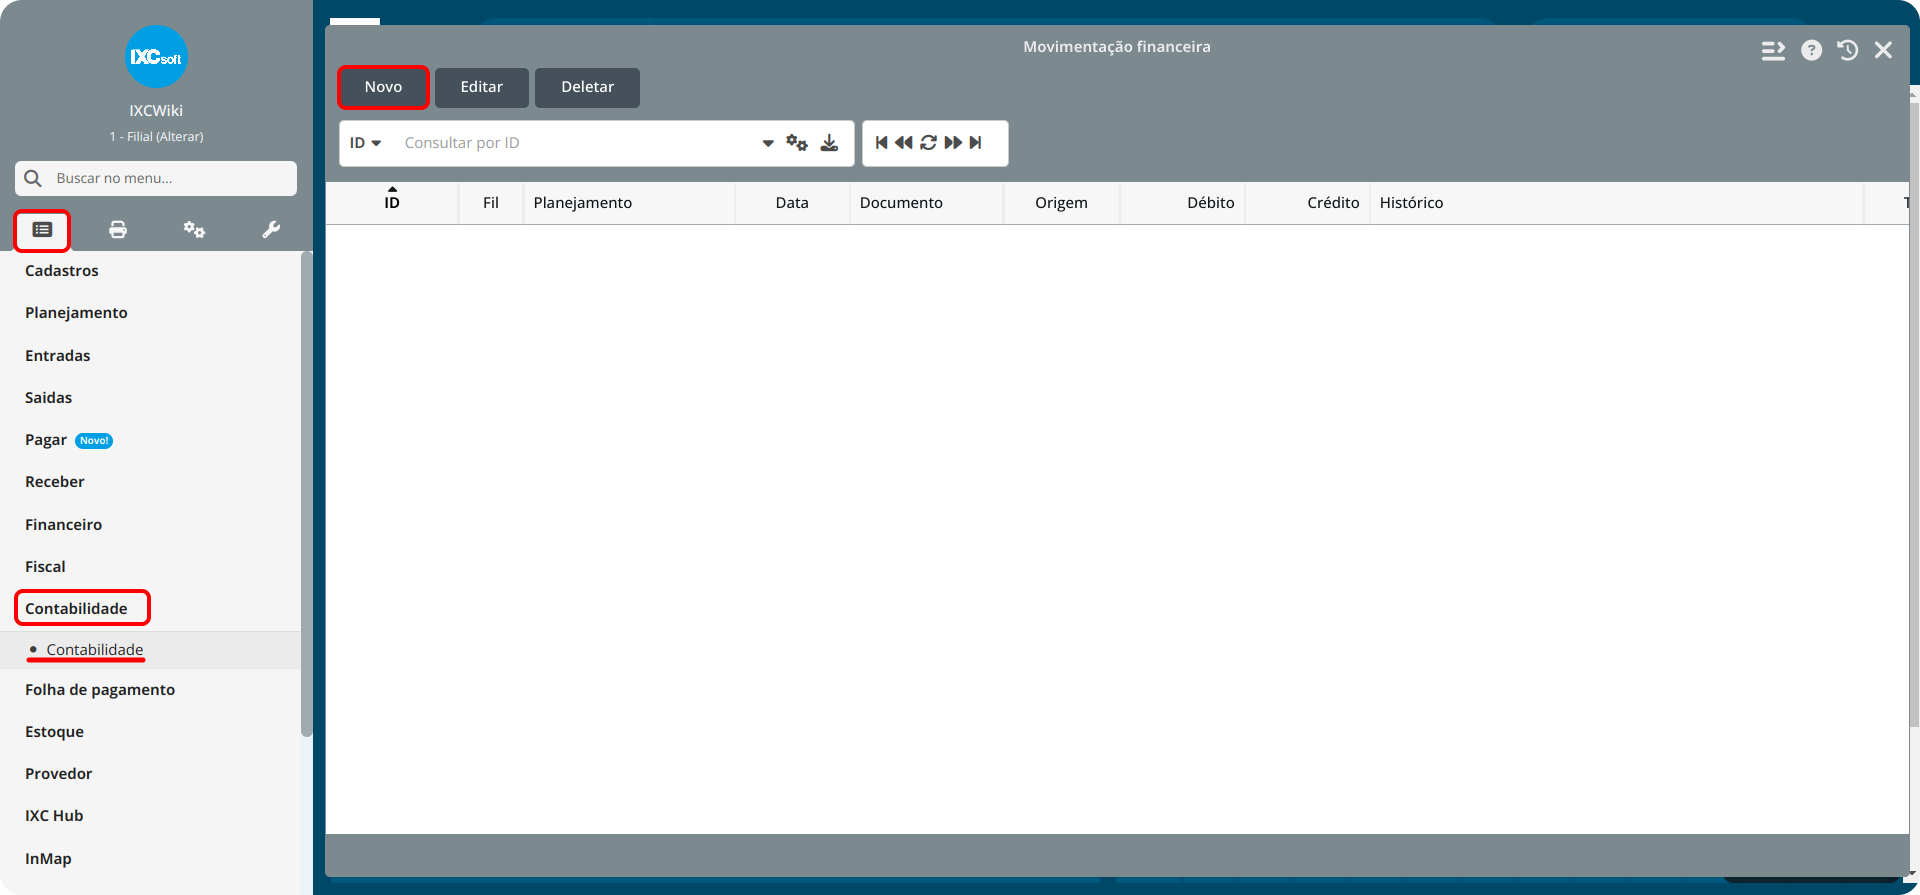Click the search magnifier icon
Viewport: 1920px width, 895px height.
[x=33, y=178]
